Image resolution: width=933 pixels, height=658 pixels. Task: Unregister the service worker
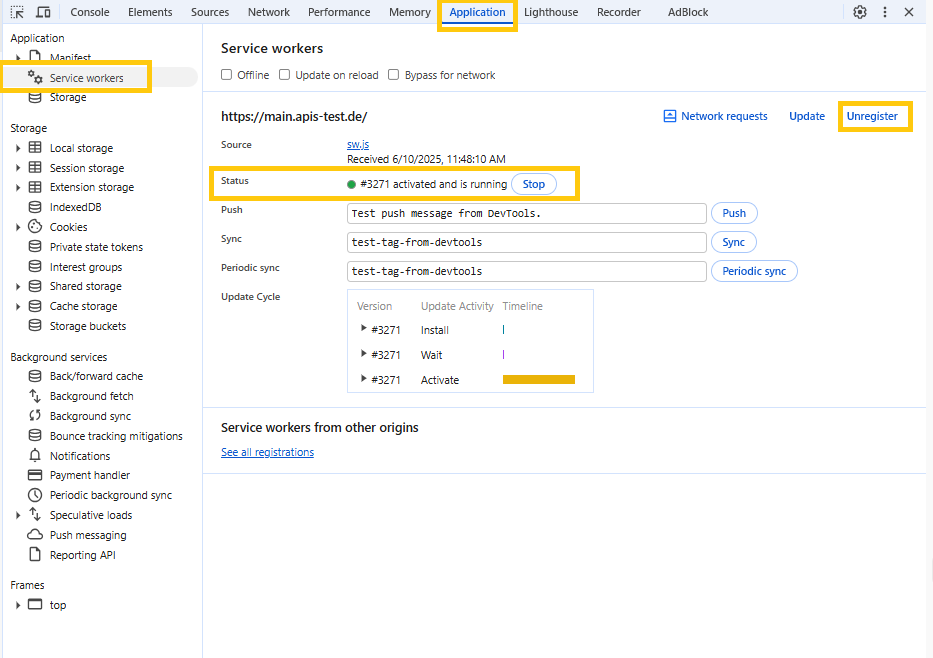[872, 116]
